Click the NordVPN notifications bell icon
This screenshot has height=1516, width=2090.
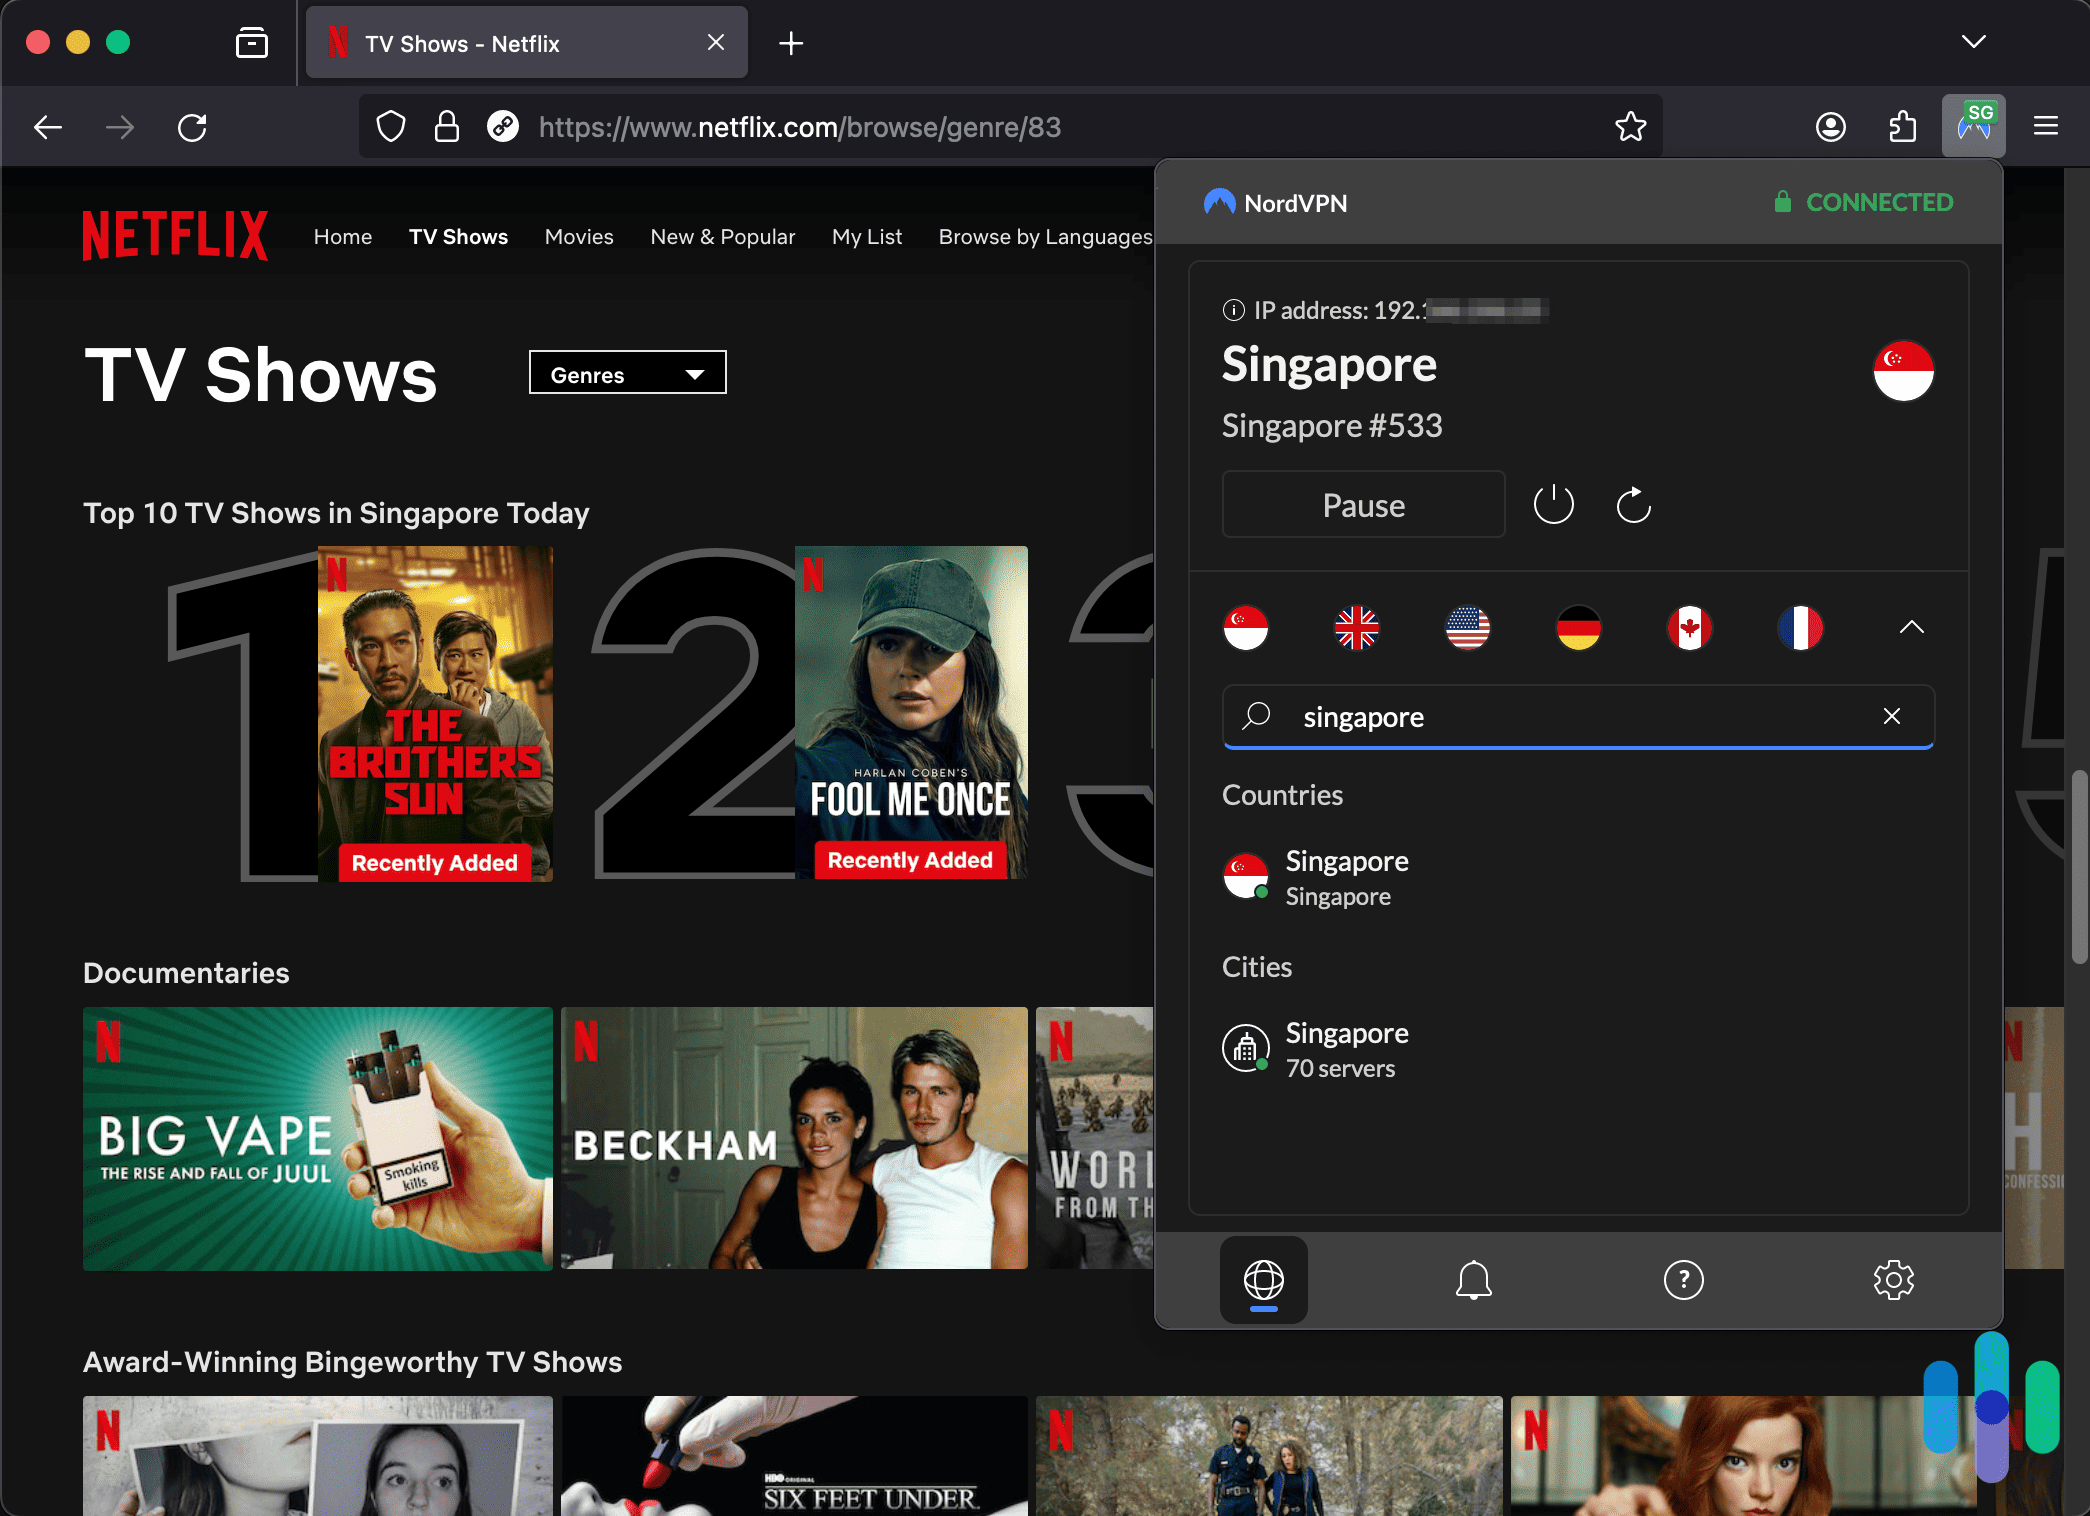point(1472,1279)
